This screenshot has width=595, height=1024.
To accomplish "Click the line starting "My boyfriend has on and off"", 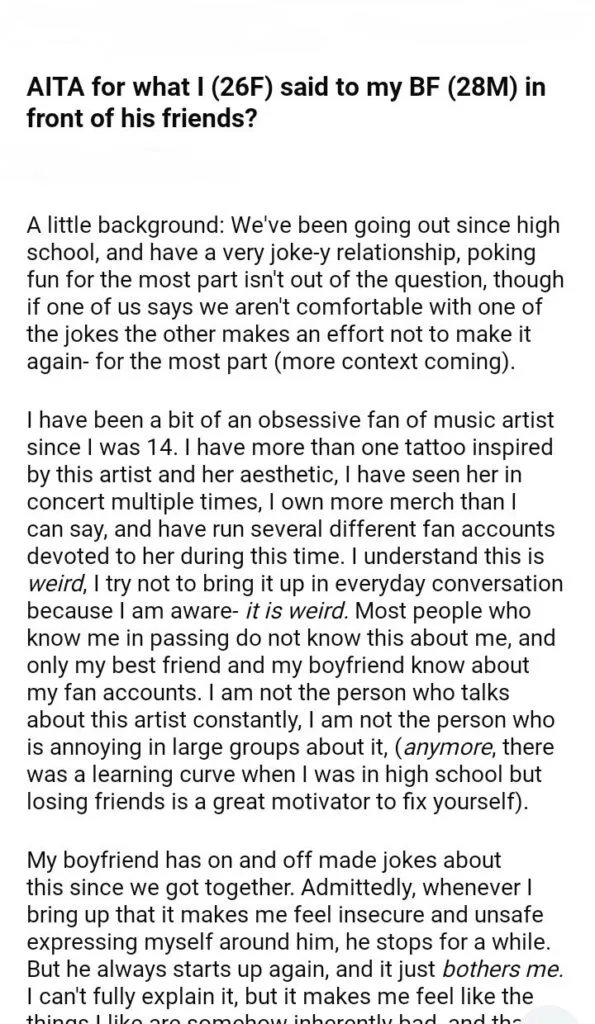I will (264, 860).
